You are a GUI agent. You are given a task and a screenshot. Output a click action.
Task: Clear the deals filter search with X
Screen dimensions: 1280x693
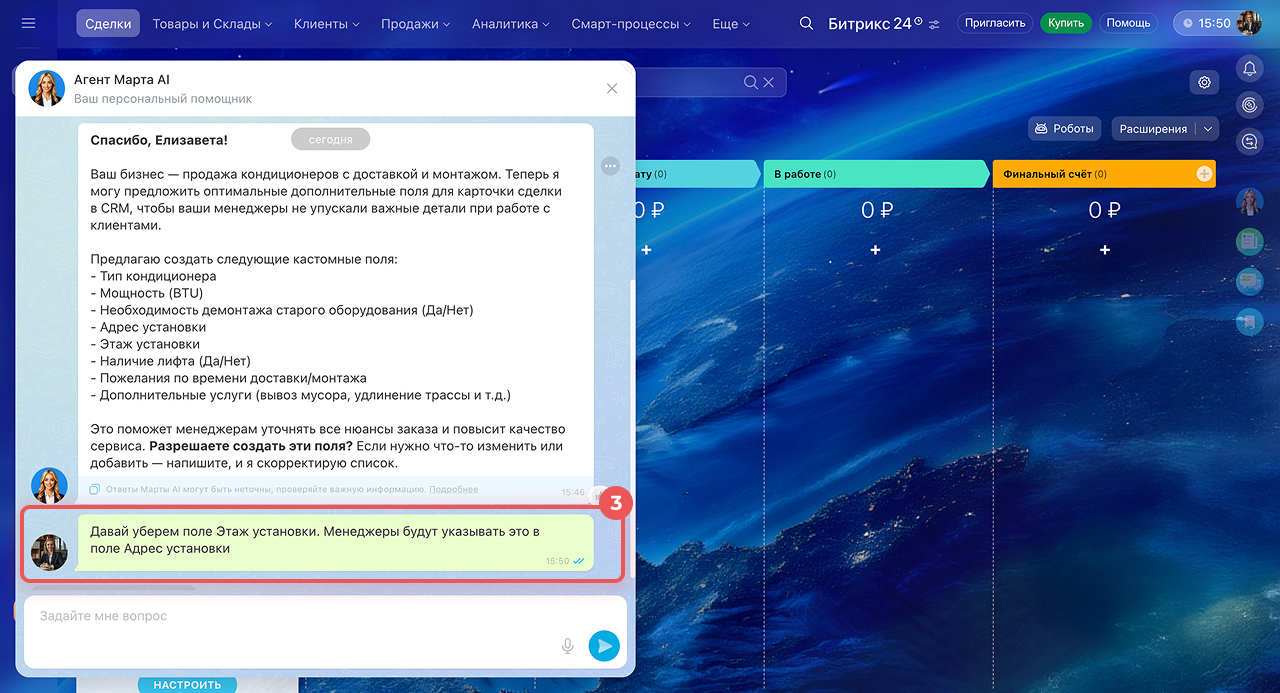[x=769, y=83]
